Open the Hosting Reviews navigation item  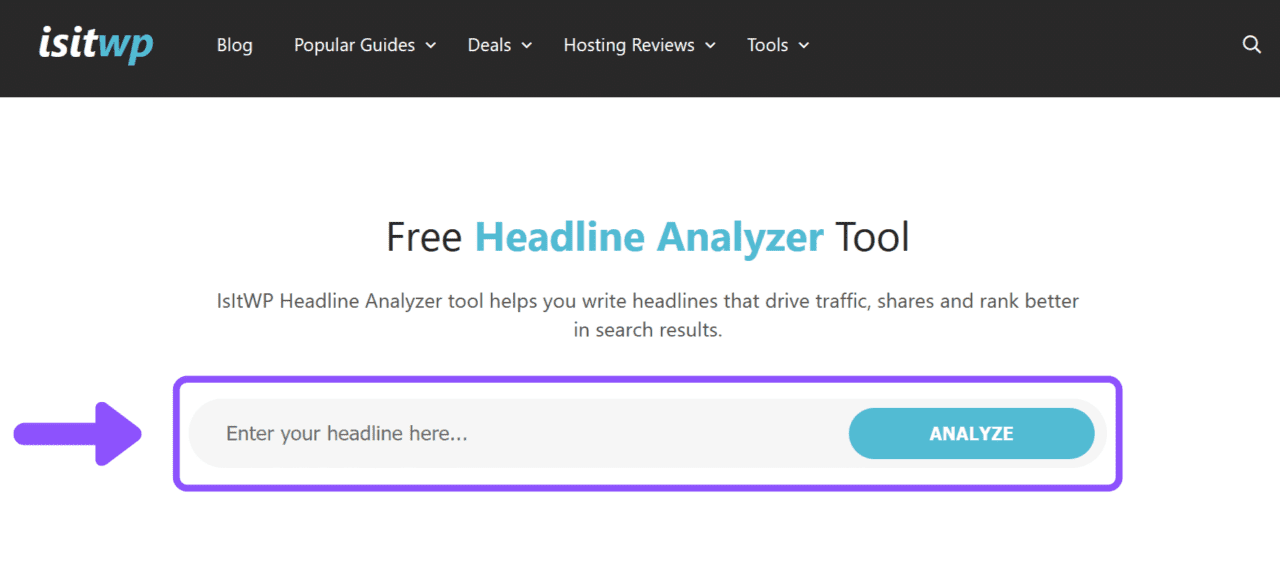pyautogui.click(x=628, y=45)
